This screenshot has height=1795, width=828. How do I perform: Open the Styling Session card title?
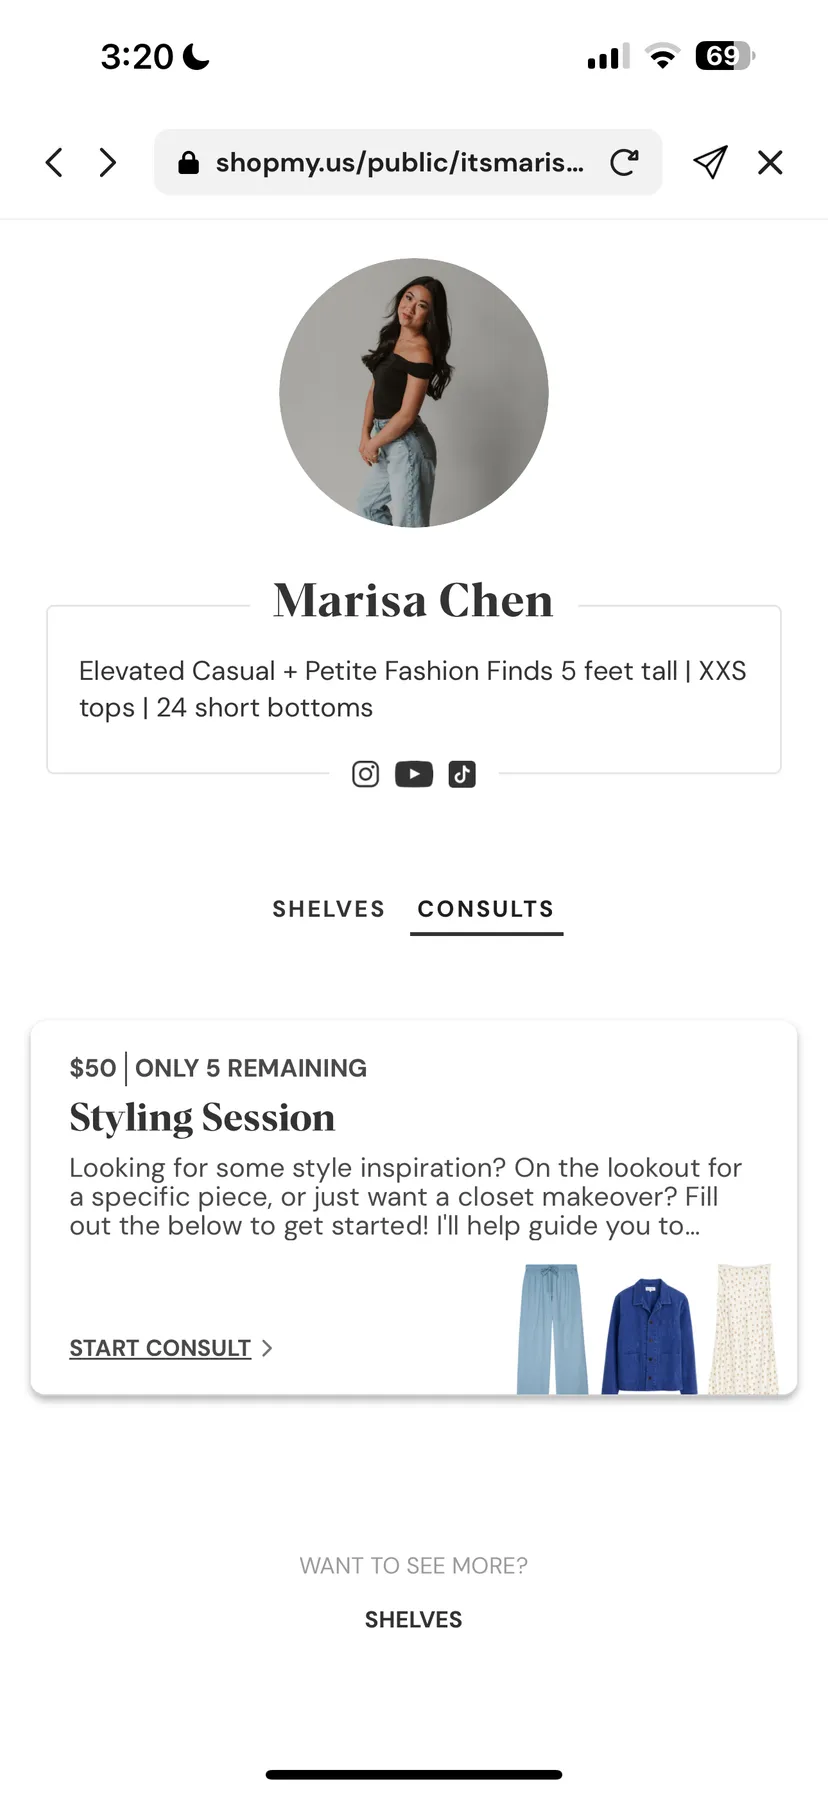tap(202, 1117)
